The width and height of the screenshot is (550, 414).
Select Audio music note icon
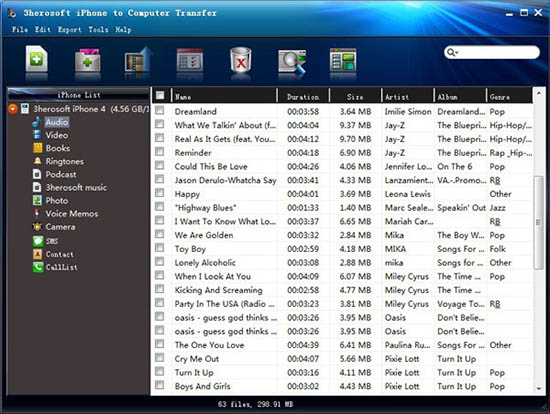point(36,122)
